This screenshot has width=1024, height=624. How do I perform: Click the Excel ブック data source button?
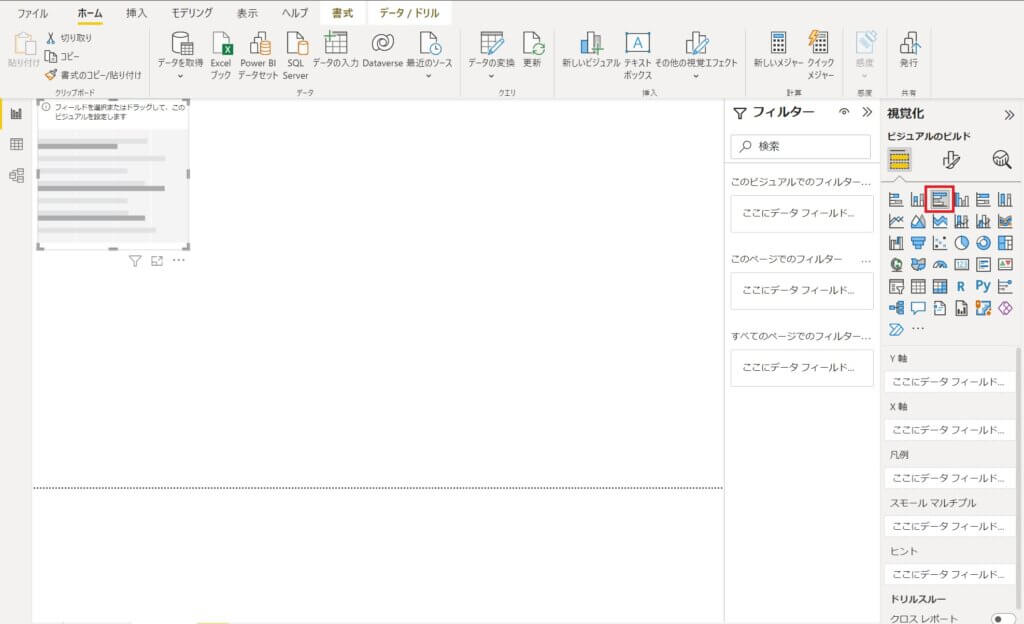(221, 55)
